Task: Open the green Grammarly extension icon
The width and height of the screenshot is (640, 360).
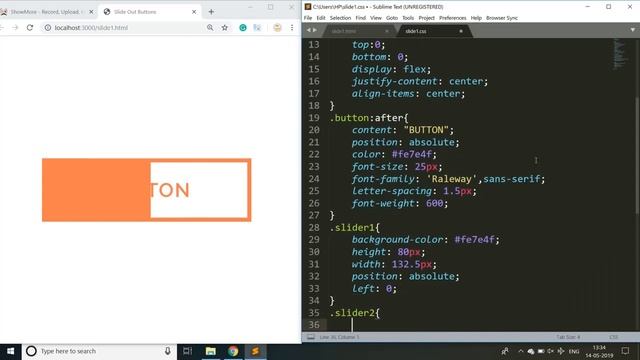Action: pos(243,28)
